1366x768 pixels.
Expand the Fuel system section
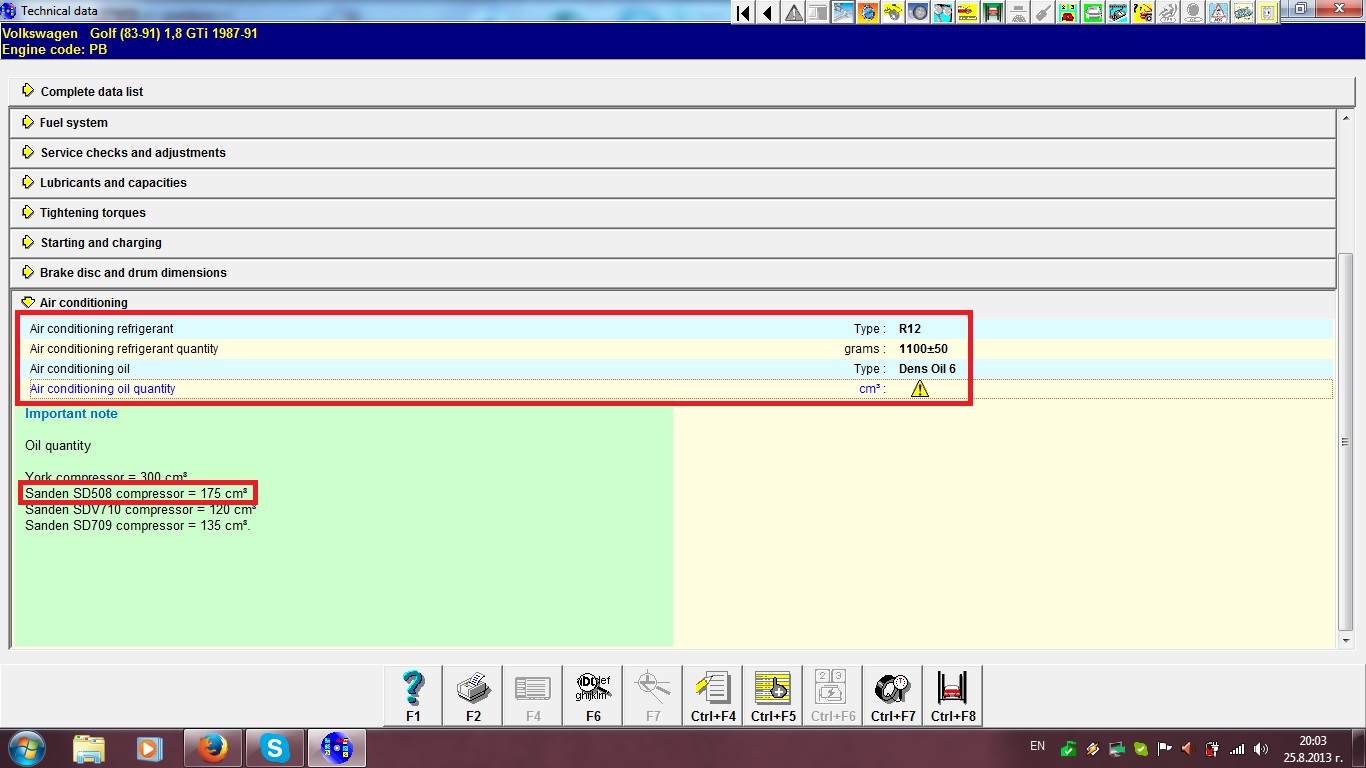coord(74,123)
